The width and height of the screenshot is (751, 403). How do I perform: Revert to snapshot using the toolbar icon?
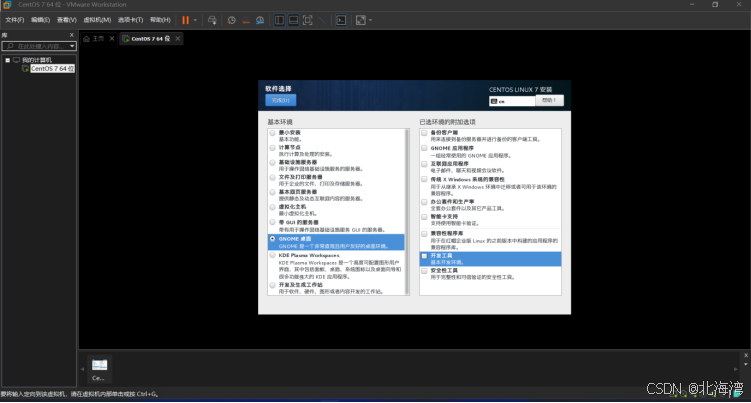(246, 20)
